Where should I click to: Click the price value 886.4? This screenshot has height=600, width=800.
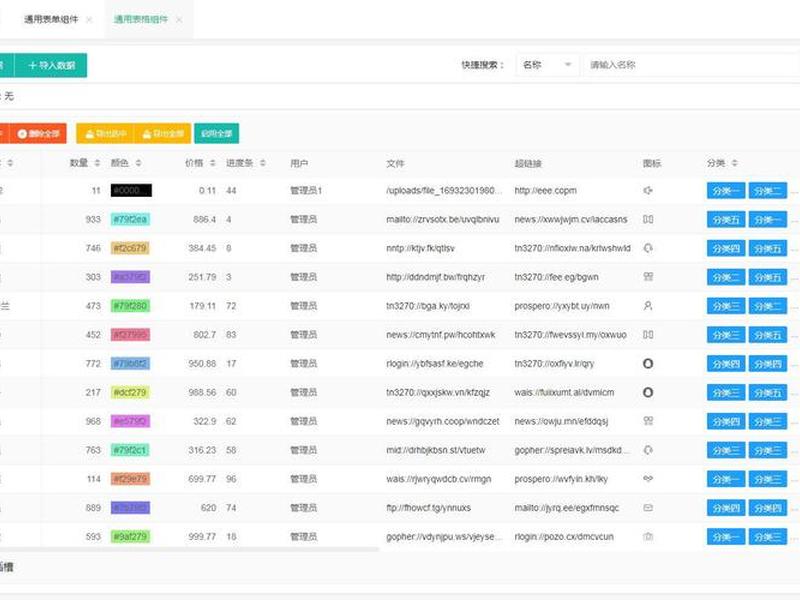click(x=205, y=219)
